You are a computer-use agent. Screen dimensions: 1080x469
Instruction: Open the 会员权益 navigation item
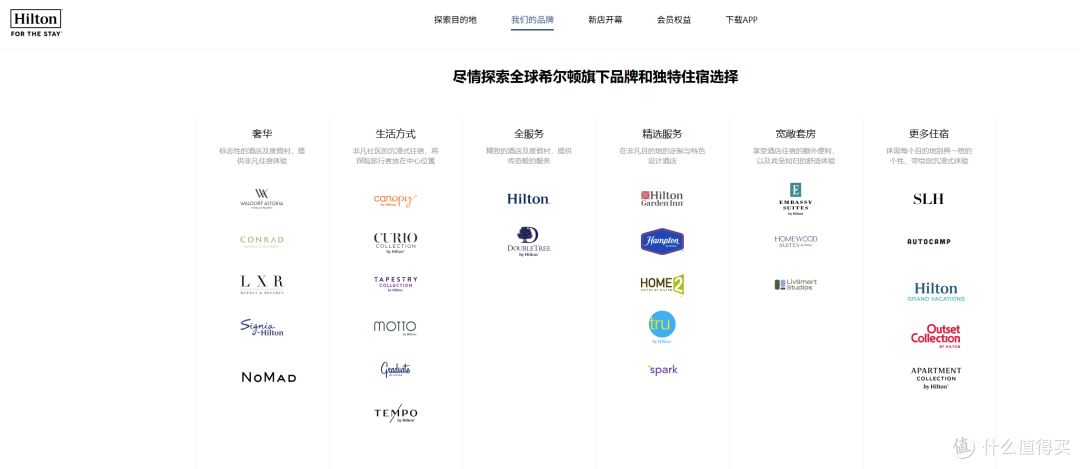(674, 20)
